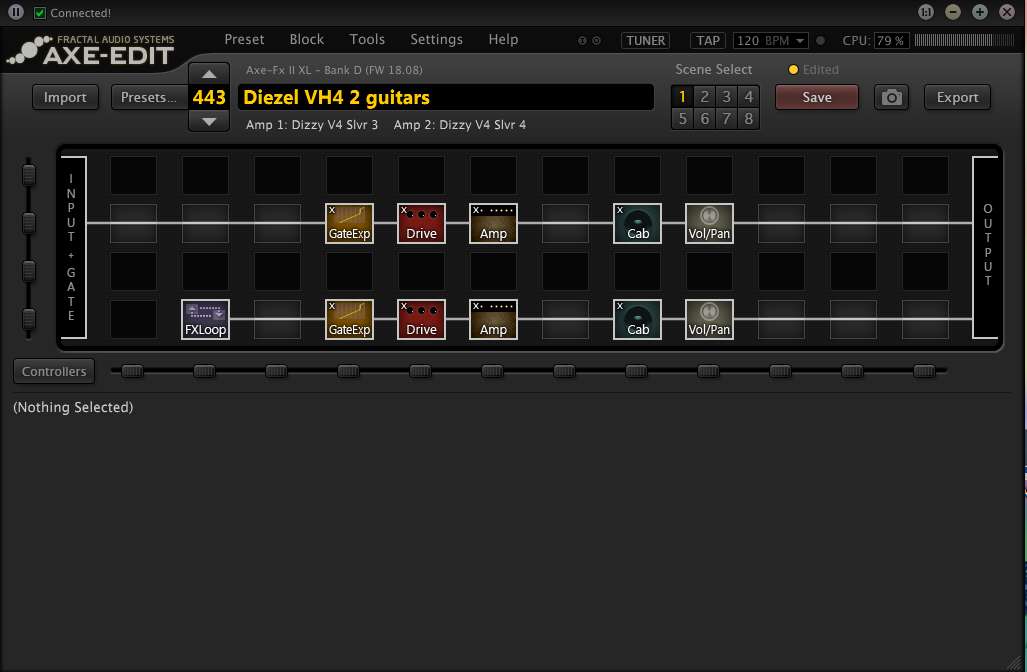Click the camera snapshot icon
This screenshot has width=1027, height=672.
click(891, 97)
